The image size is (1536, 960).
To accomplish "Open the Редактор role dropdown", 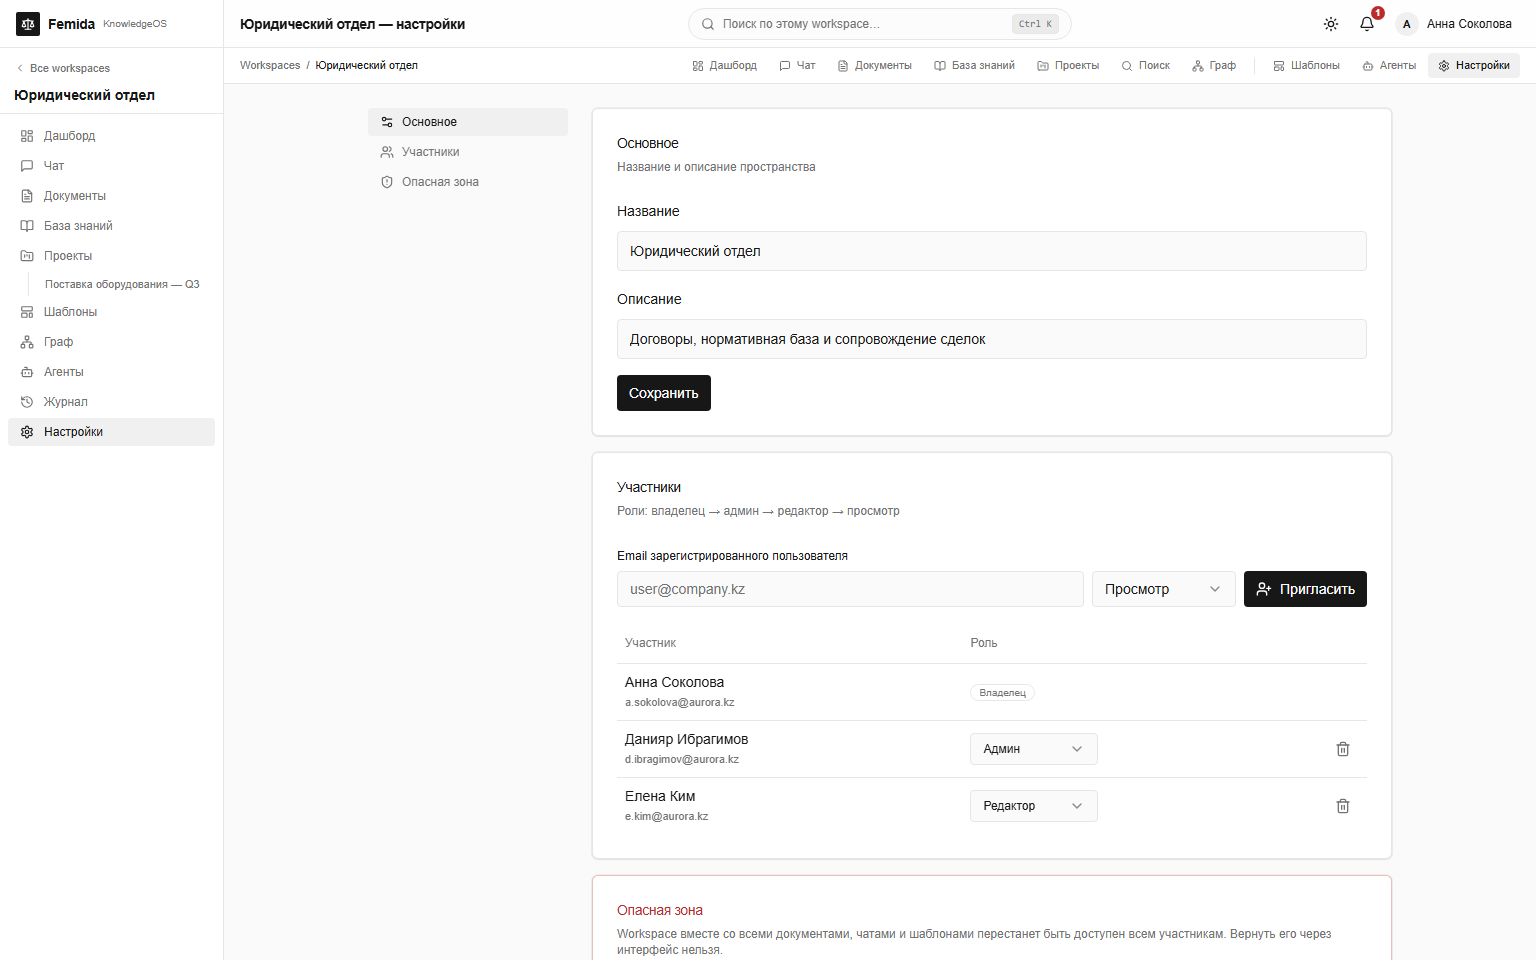I will click(x=1034, y=806).
